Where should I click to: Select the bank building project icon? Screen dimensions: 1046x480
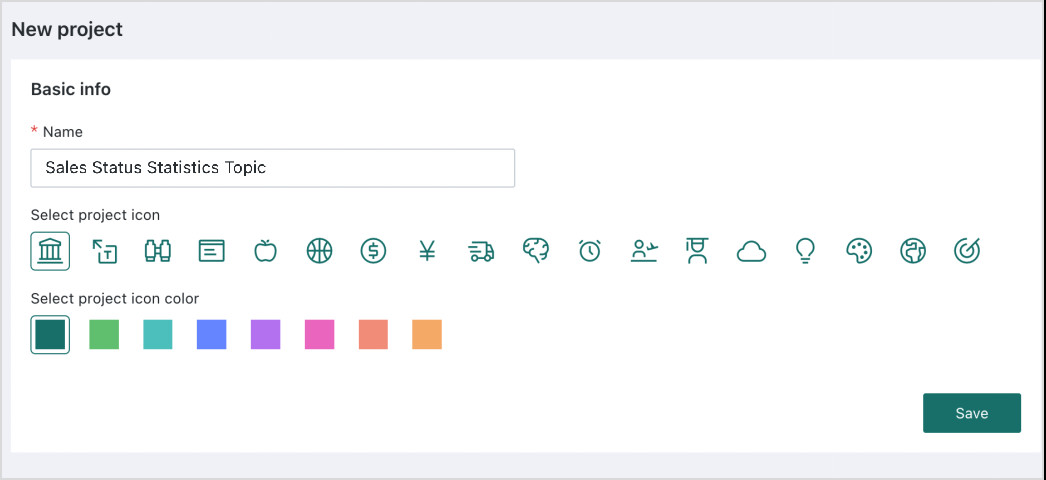pos(50,251)
